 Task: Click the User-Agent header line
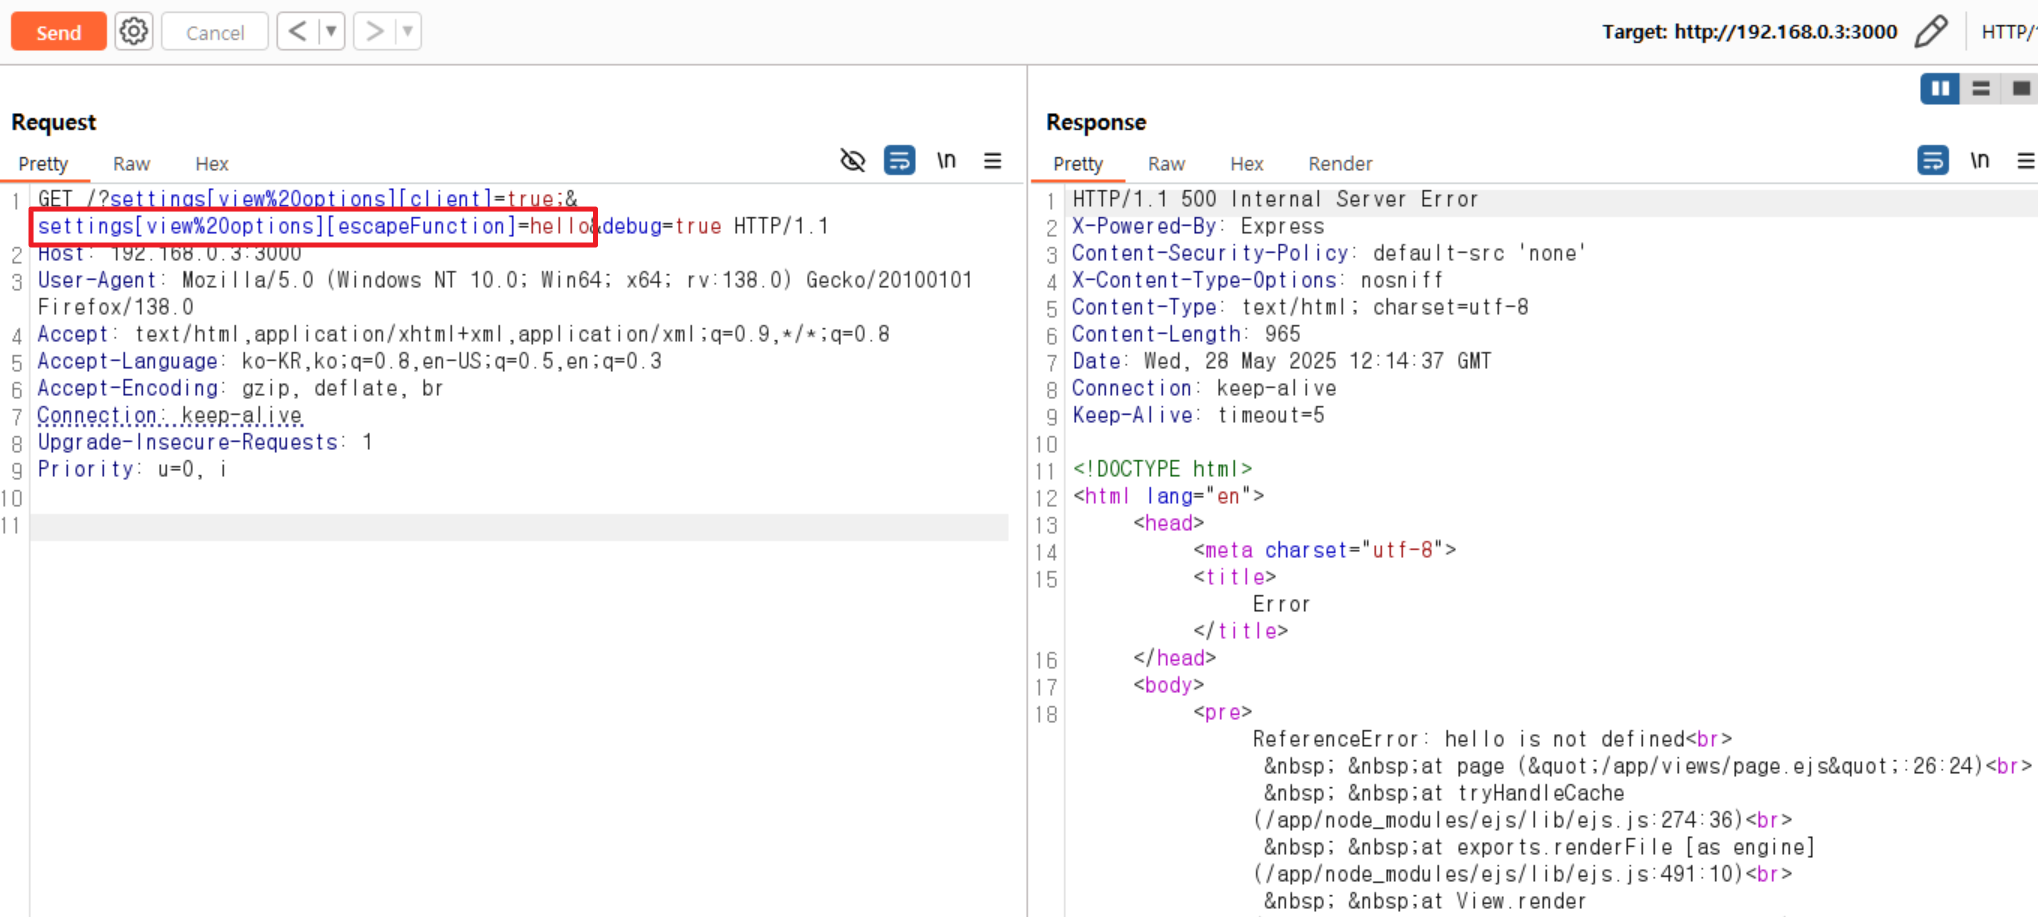click(505, 293)
